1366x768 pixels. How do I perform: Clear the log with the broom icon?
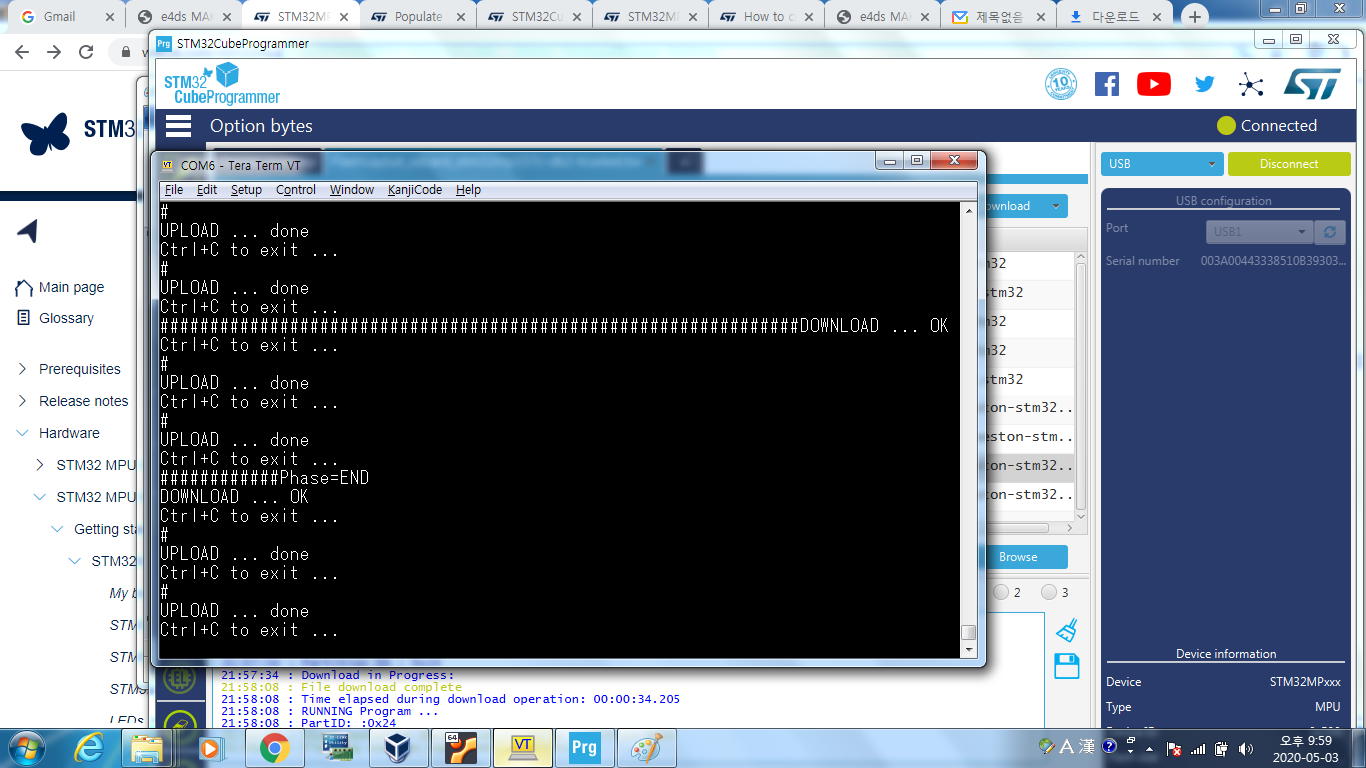tap(1067, 630)
